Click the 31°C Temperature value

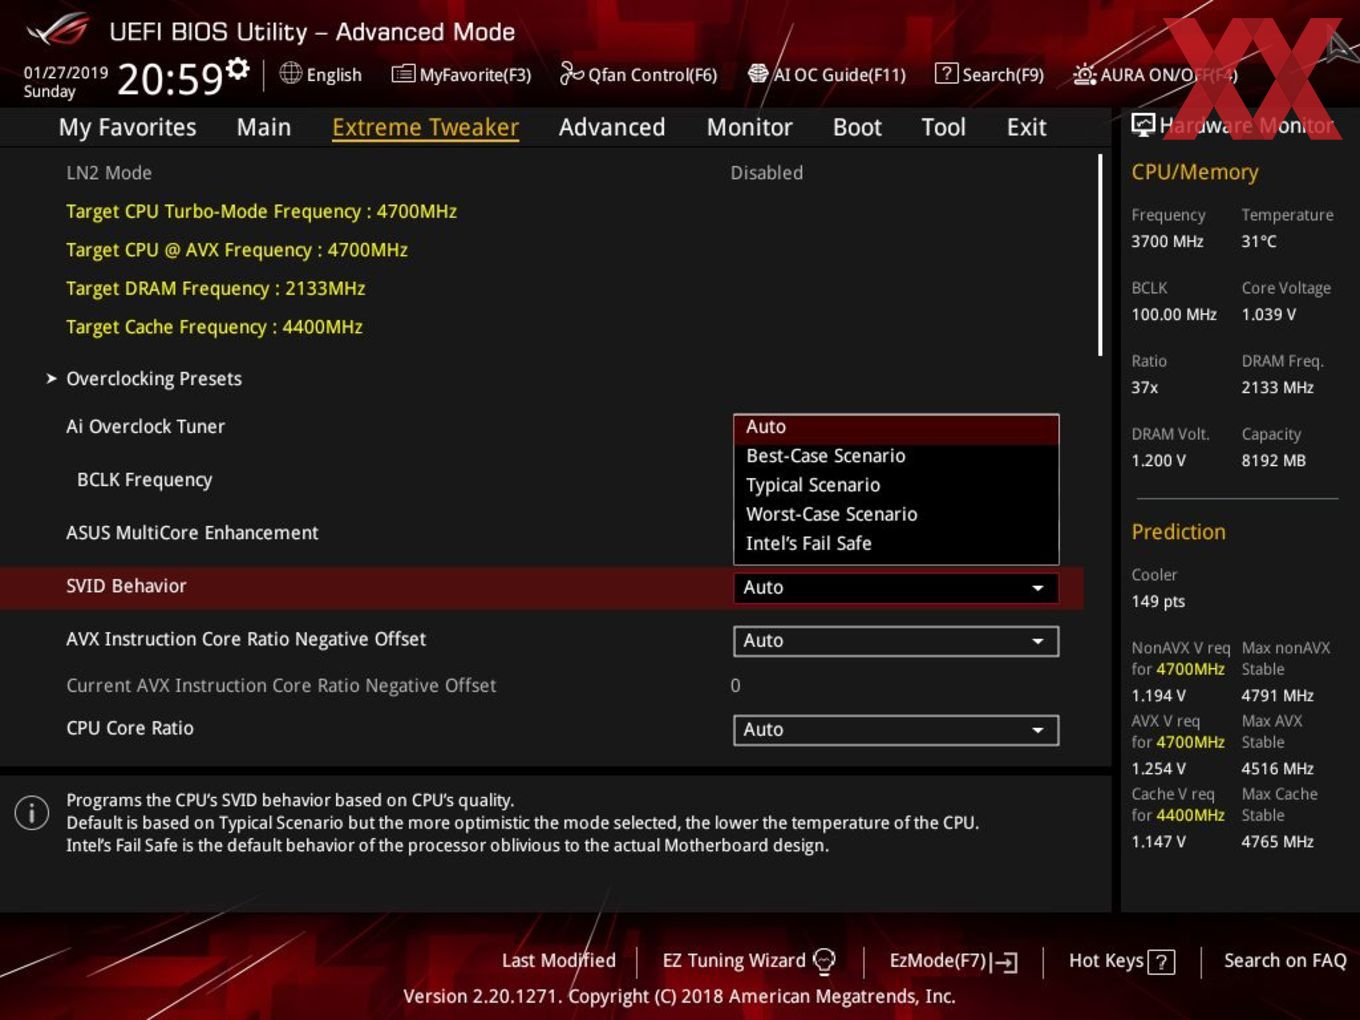pyautogui.click(x=1259, y=242)
